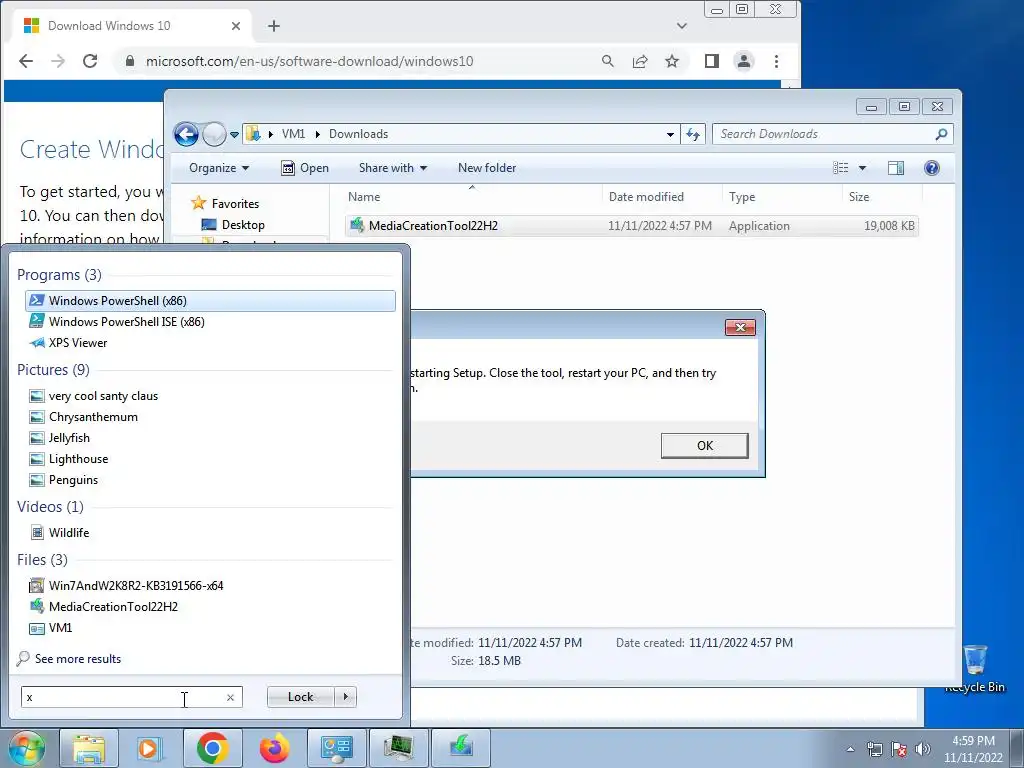
Task: Close the setup error dialog
Action: tap(740, 327)
